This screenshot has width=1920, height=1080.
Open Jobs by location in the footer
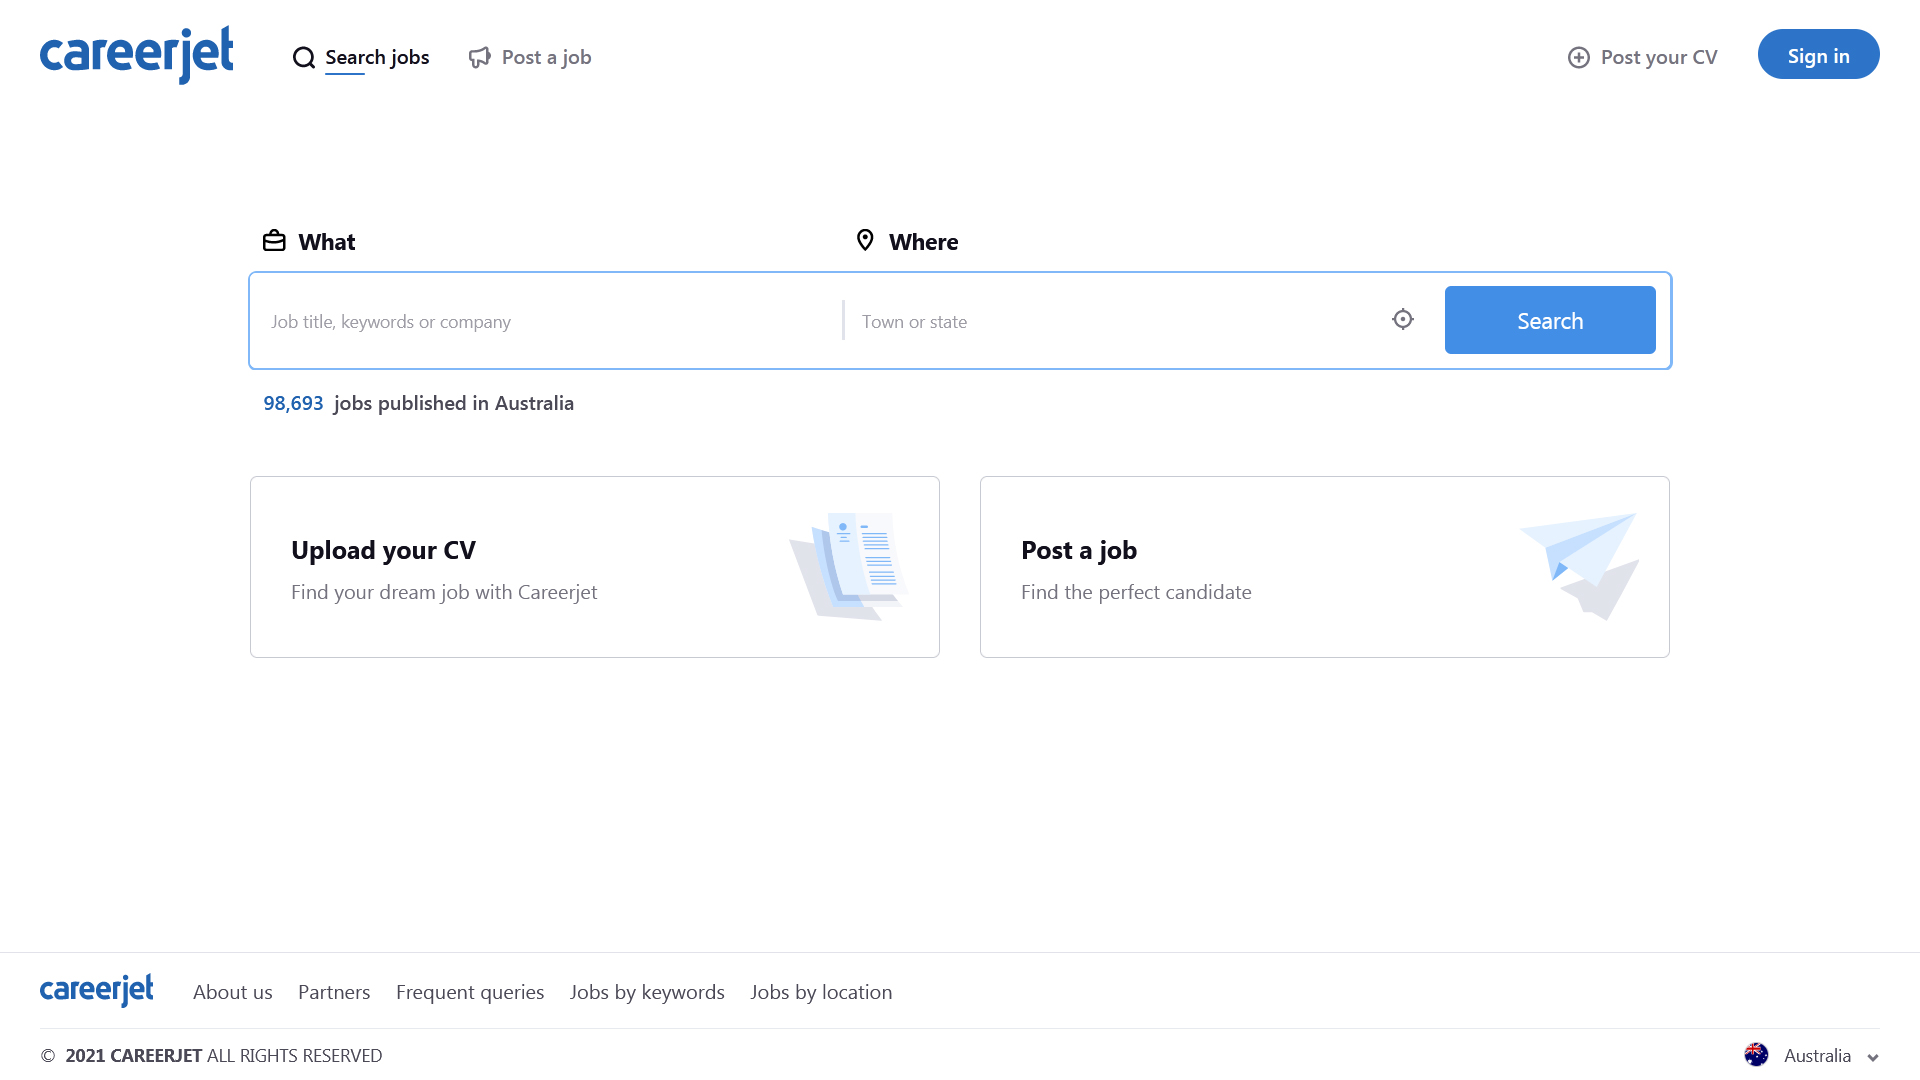point(821,991)
